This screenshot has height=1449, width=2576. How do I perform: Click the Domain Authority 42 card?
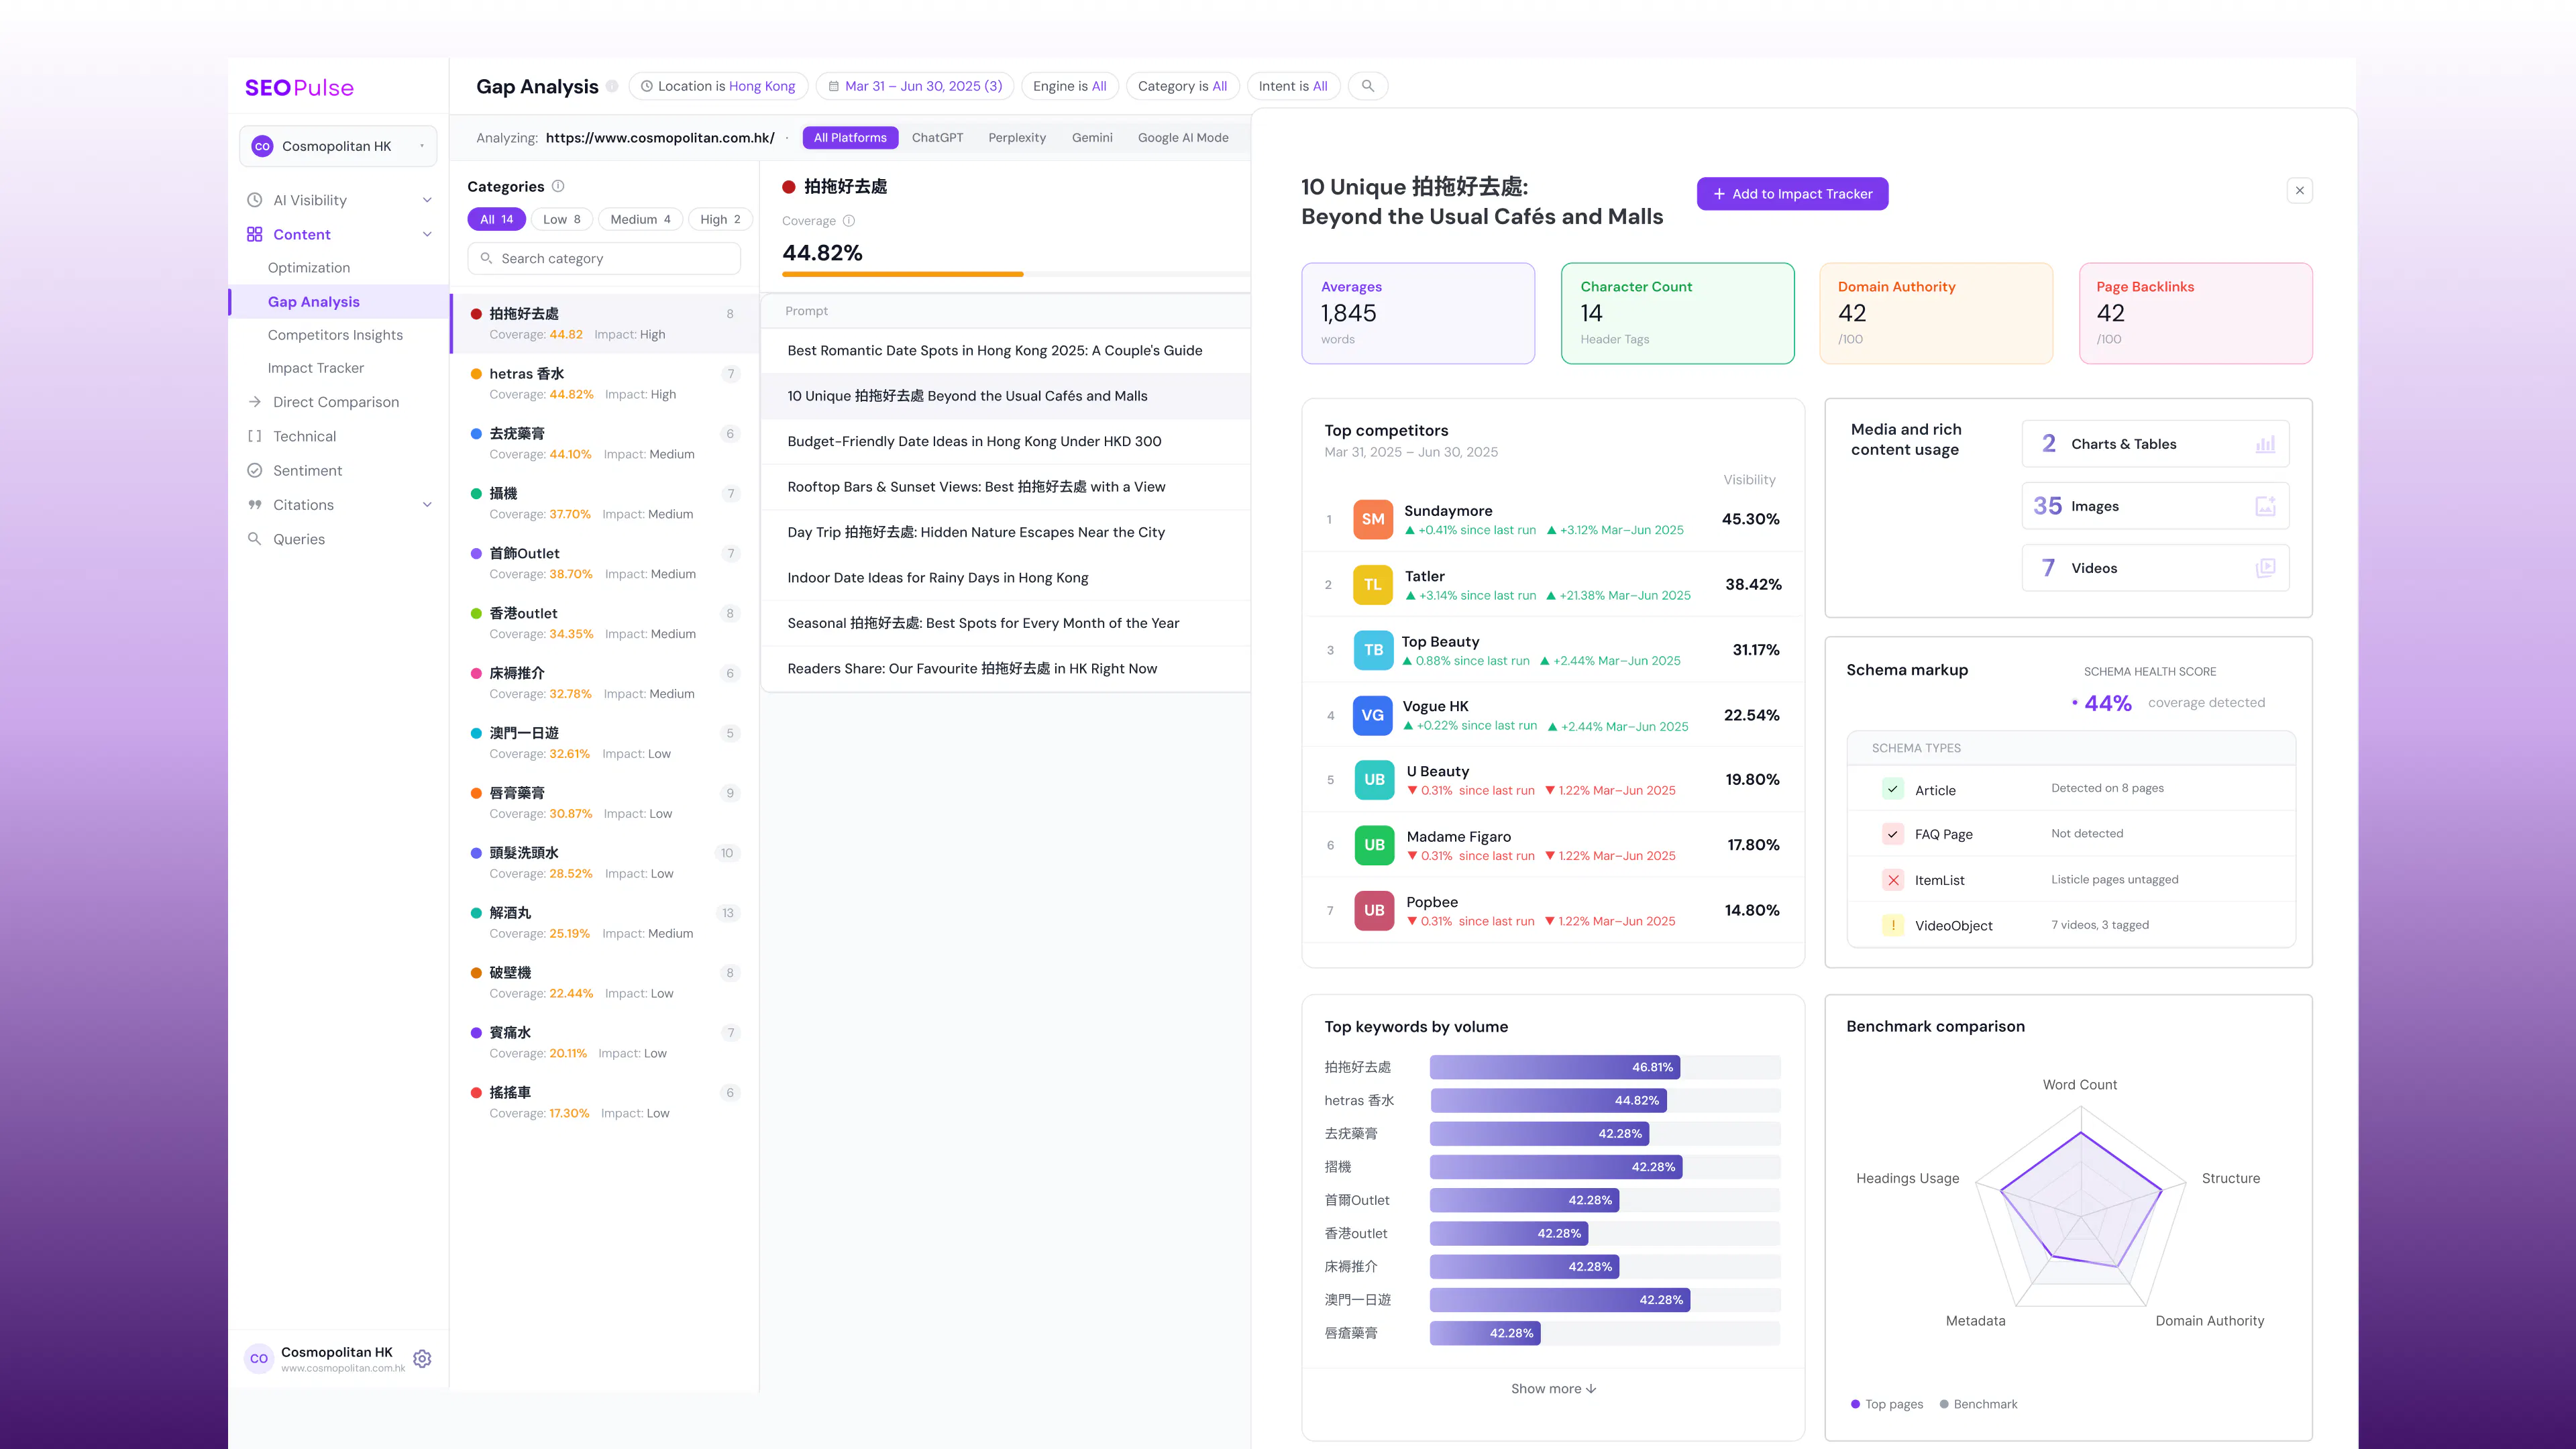pos(1936,314)
